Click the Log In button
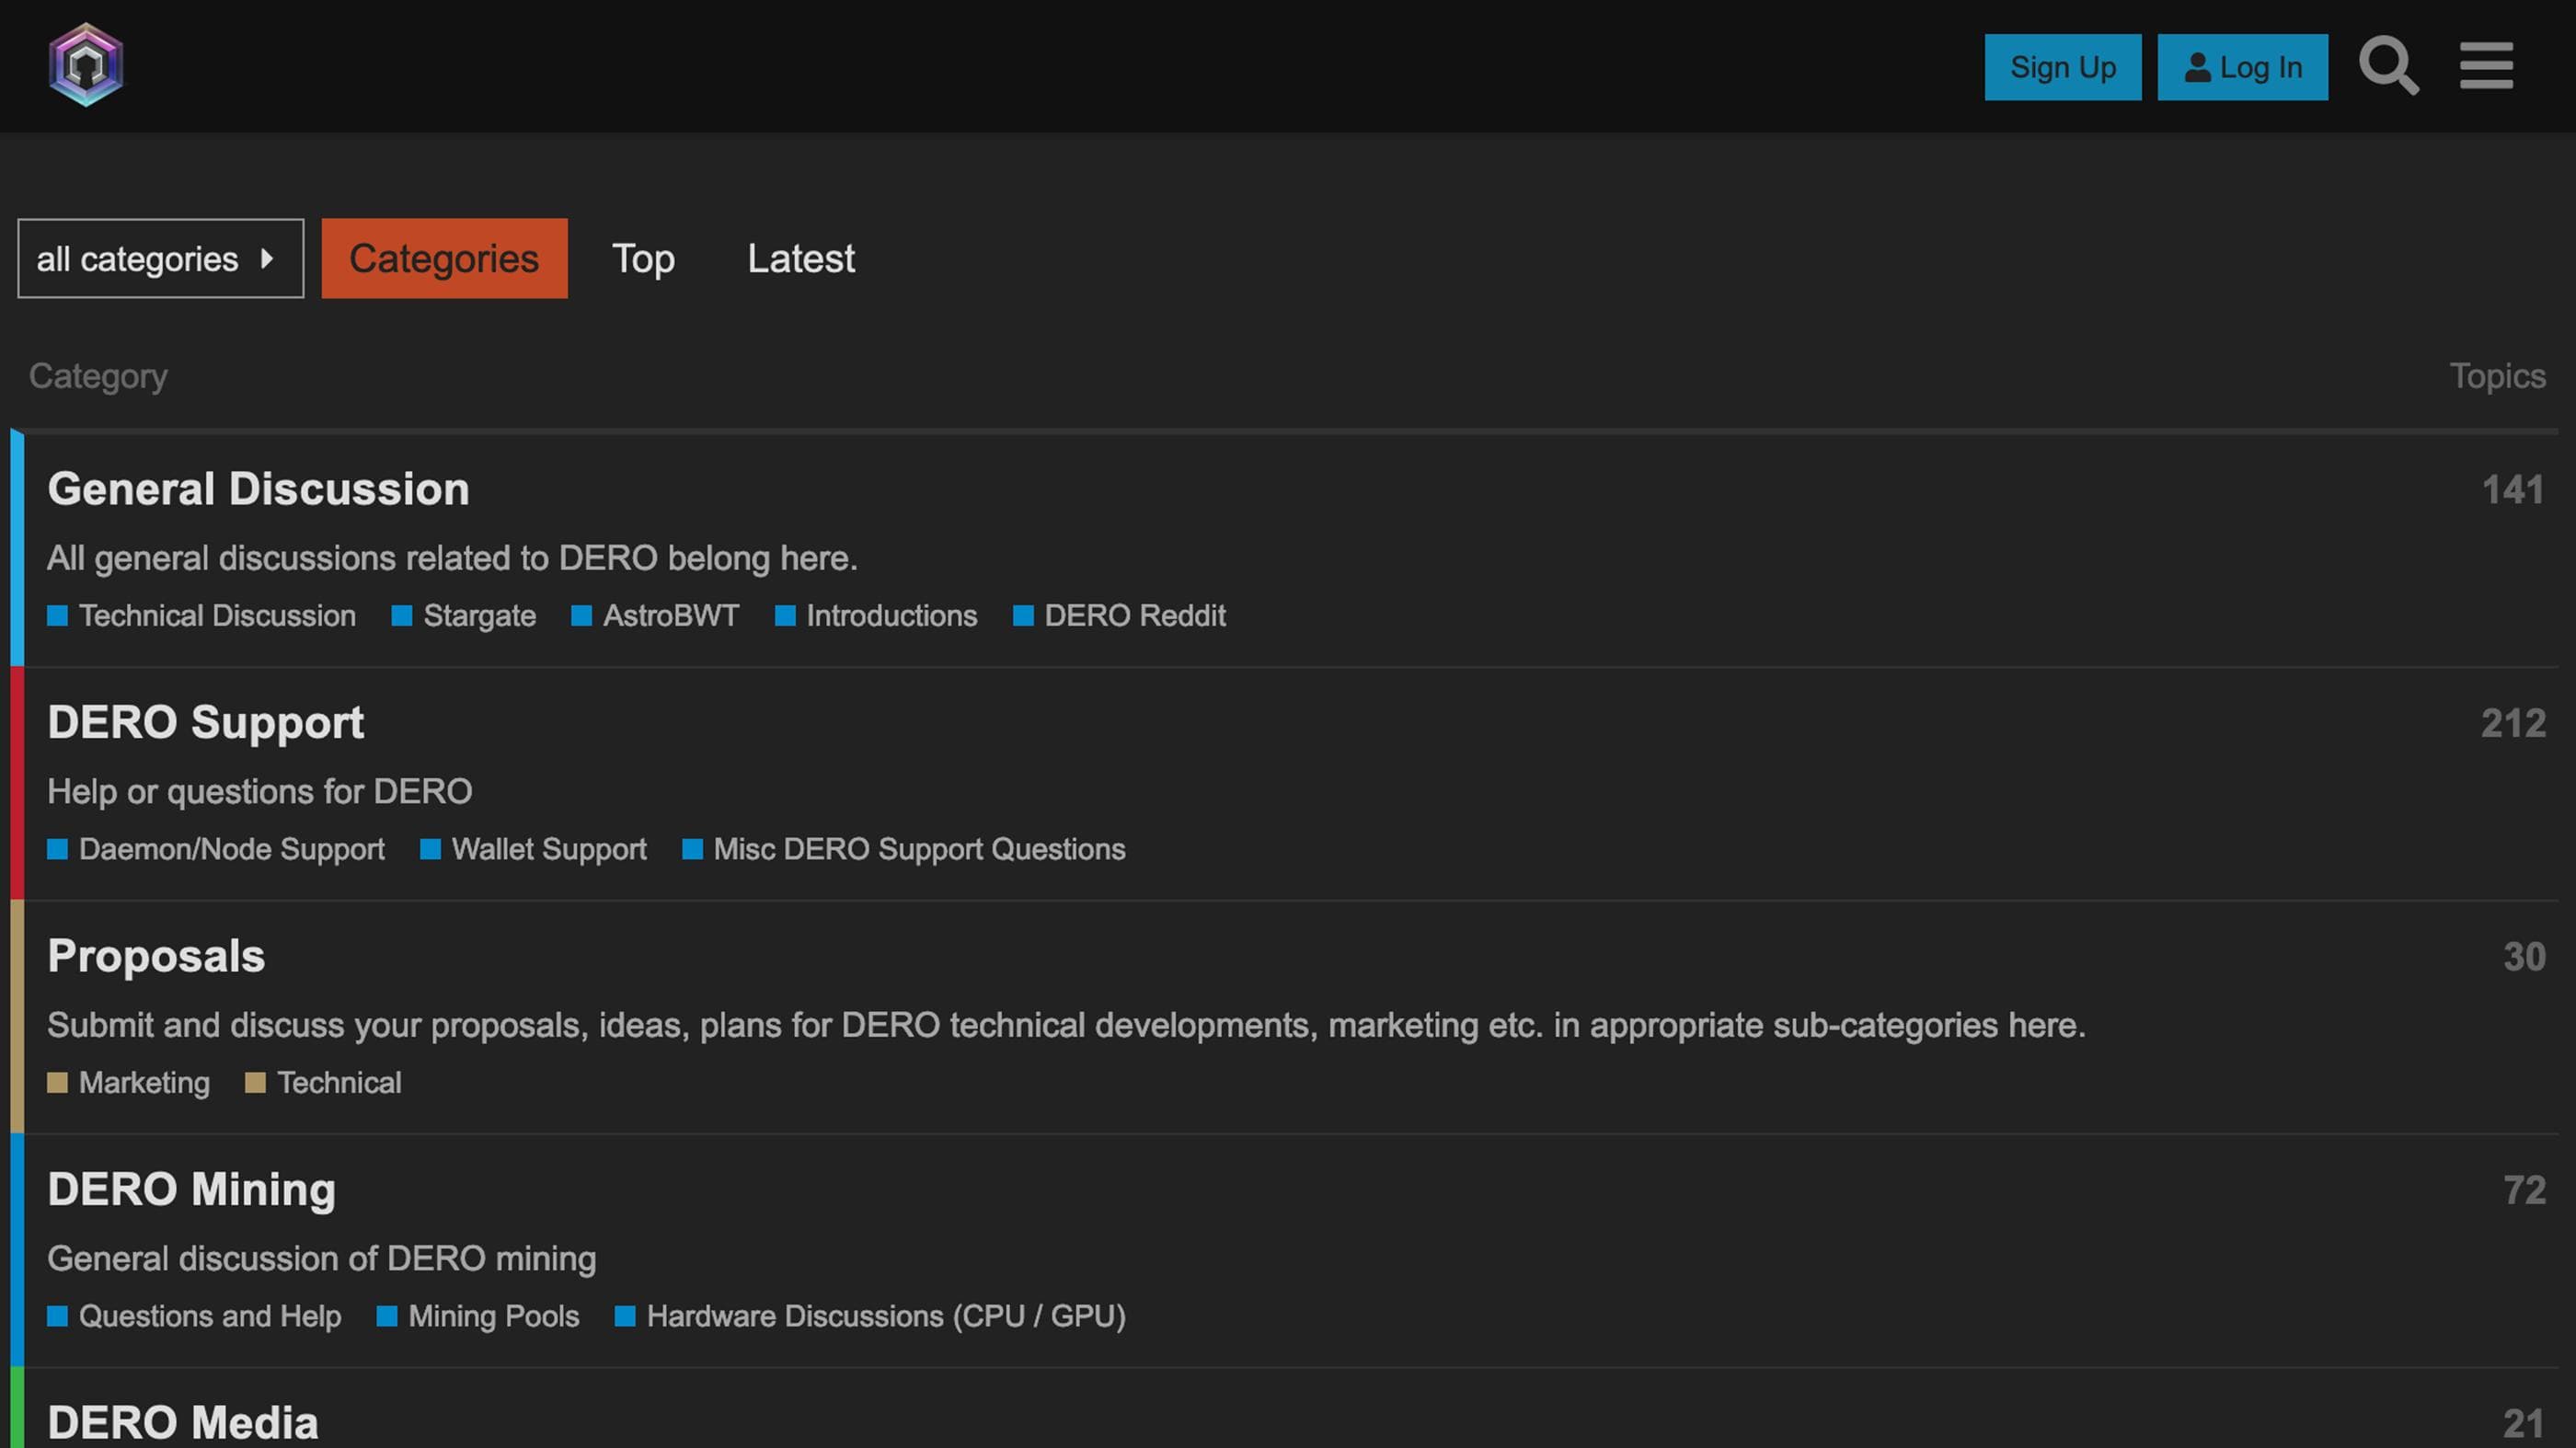 pyautogui.click(x=2242, y=67)
